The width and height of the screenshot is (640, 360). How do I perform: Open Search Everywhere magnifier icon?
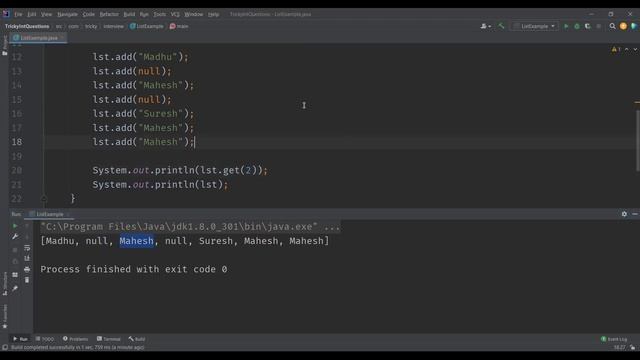click(x=612, y=26)
